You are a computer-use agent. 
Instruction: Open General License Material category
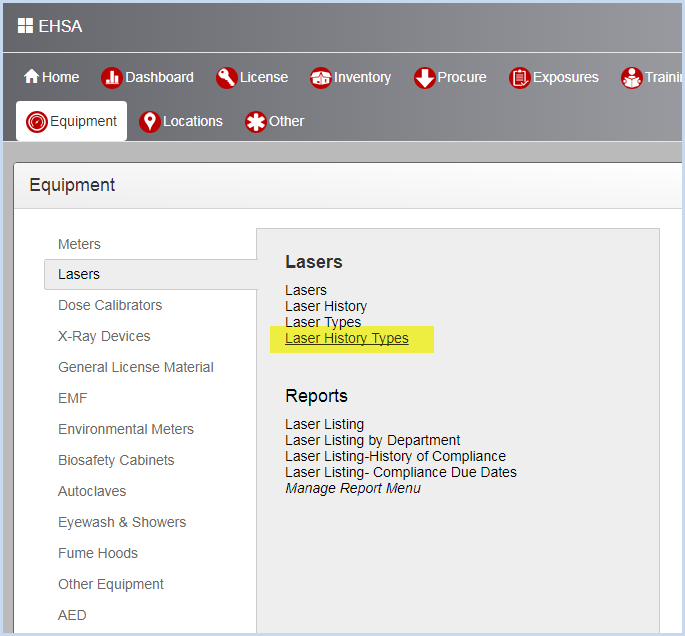136,367
